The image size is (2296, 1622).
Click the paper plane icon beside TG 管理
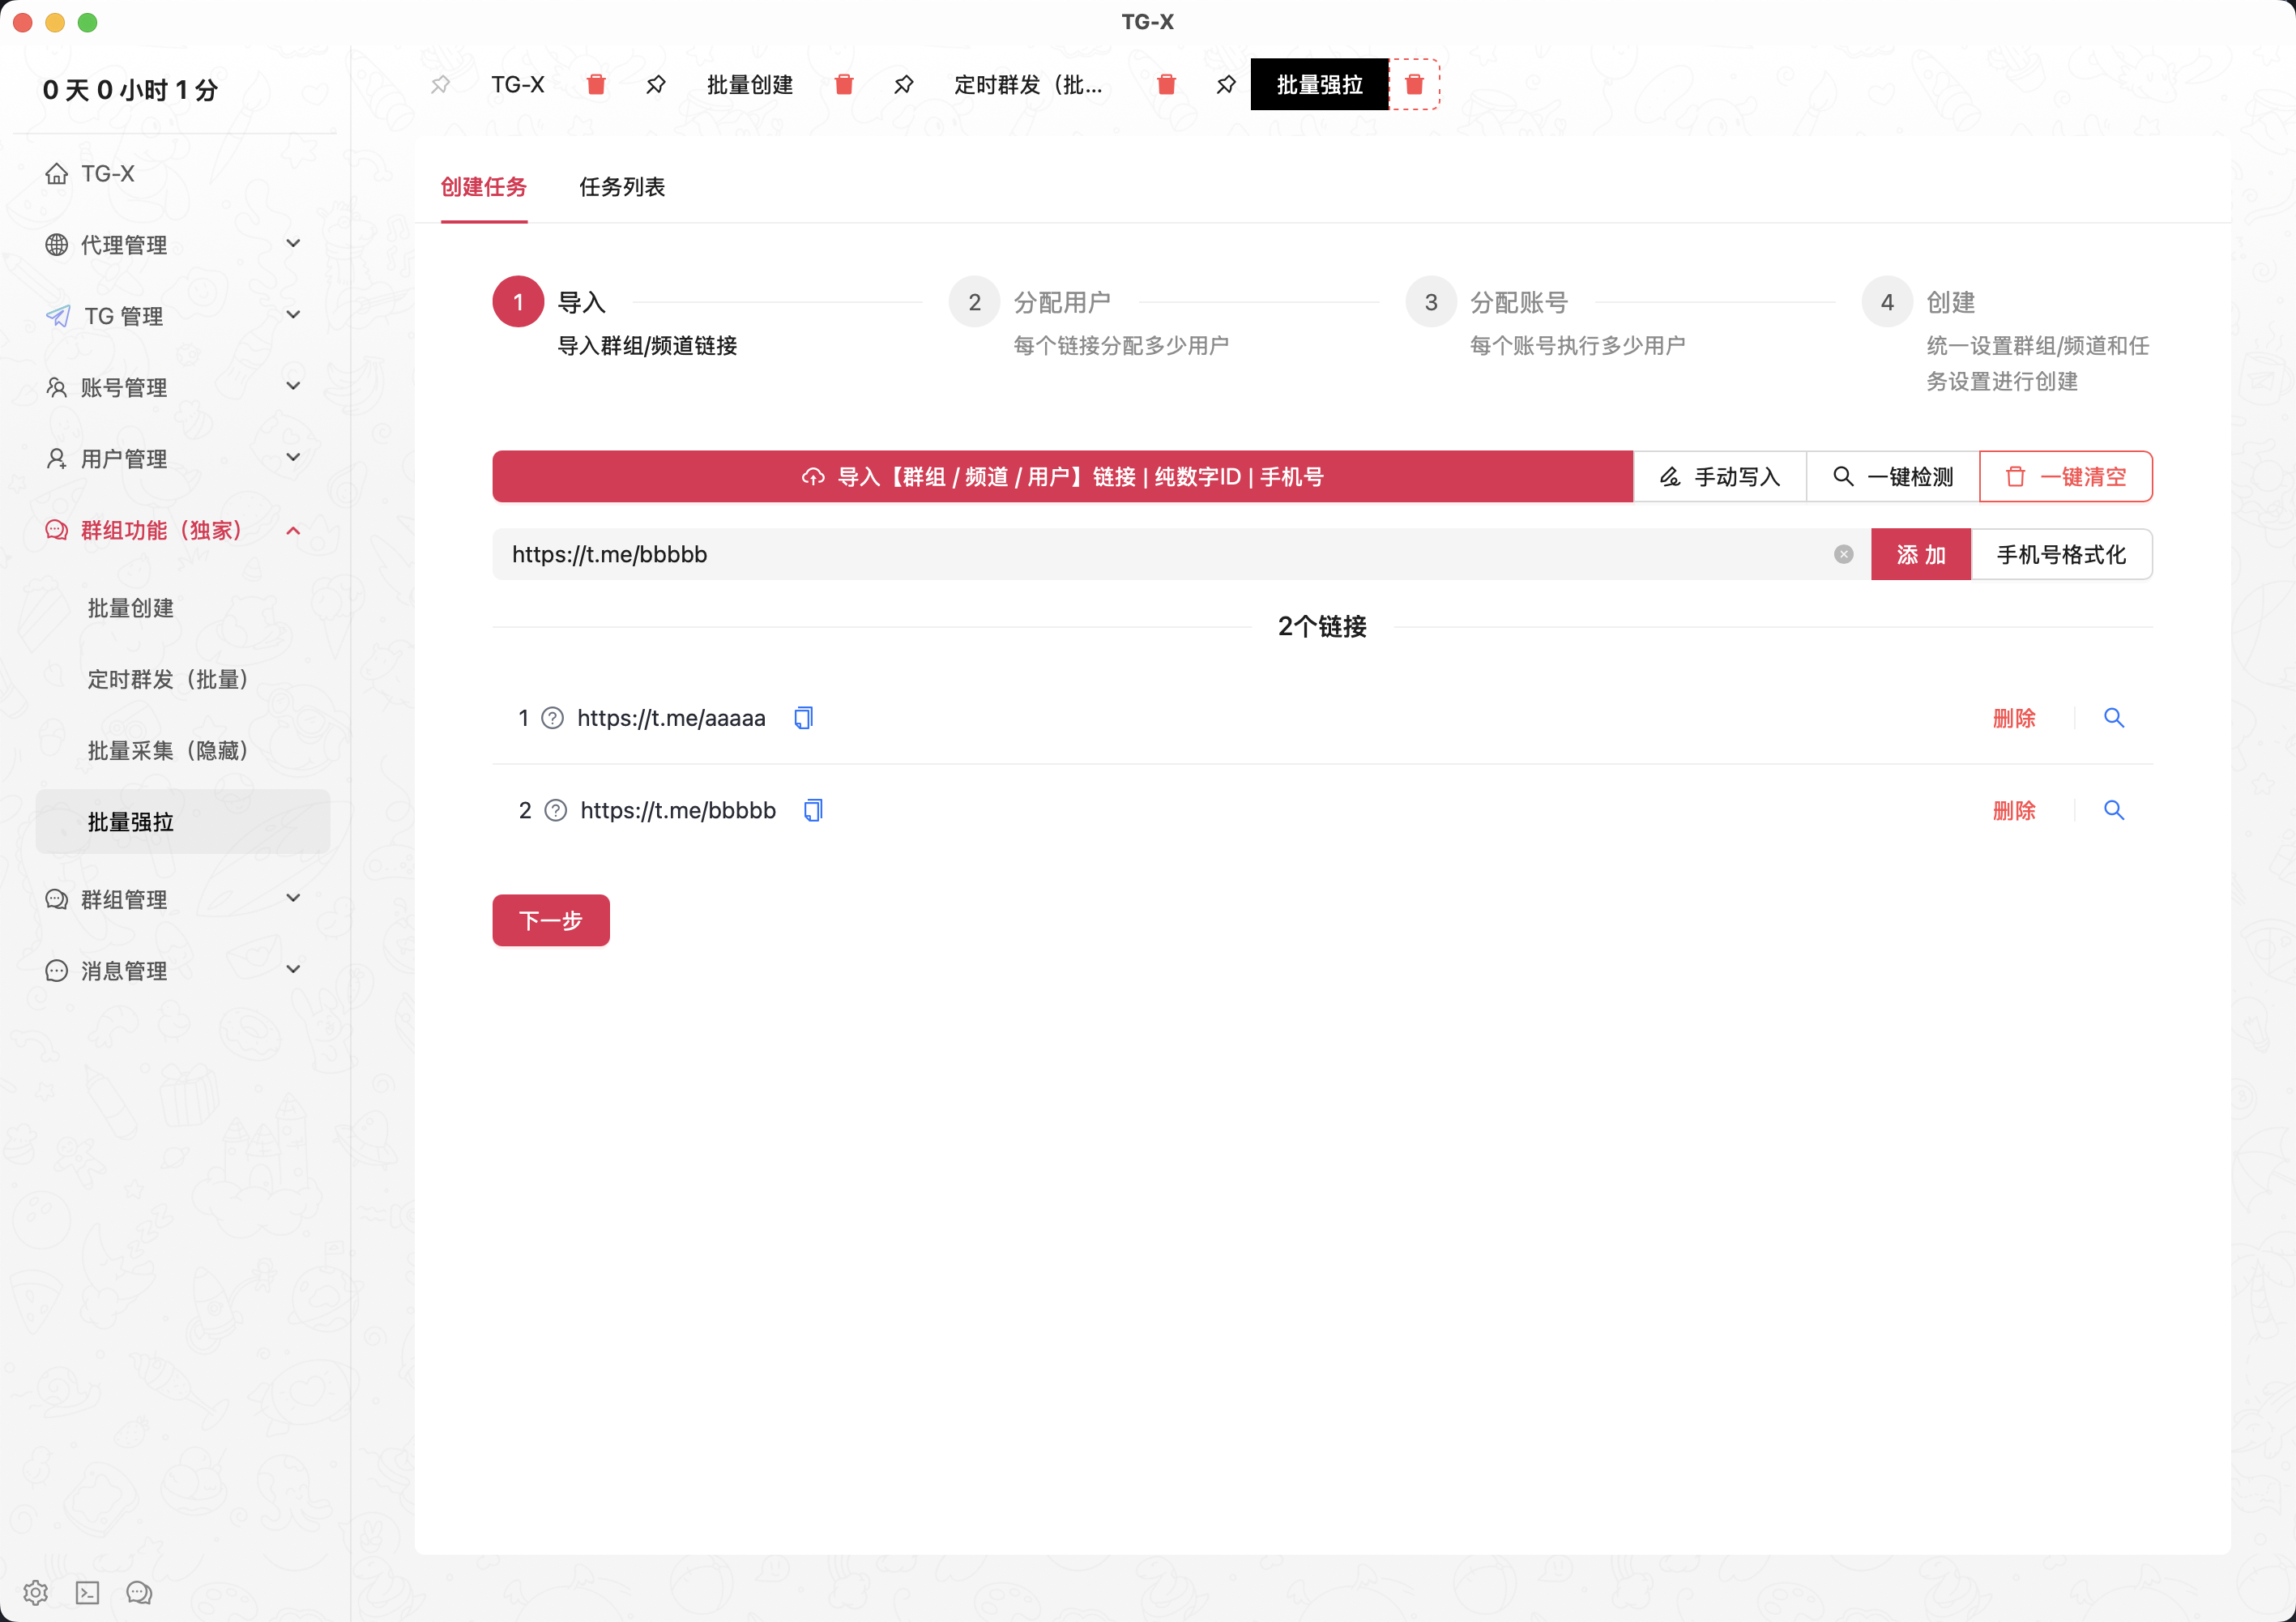pyautogui.click(x=58, y=316)
